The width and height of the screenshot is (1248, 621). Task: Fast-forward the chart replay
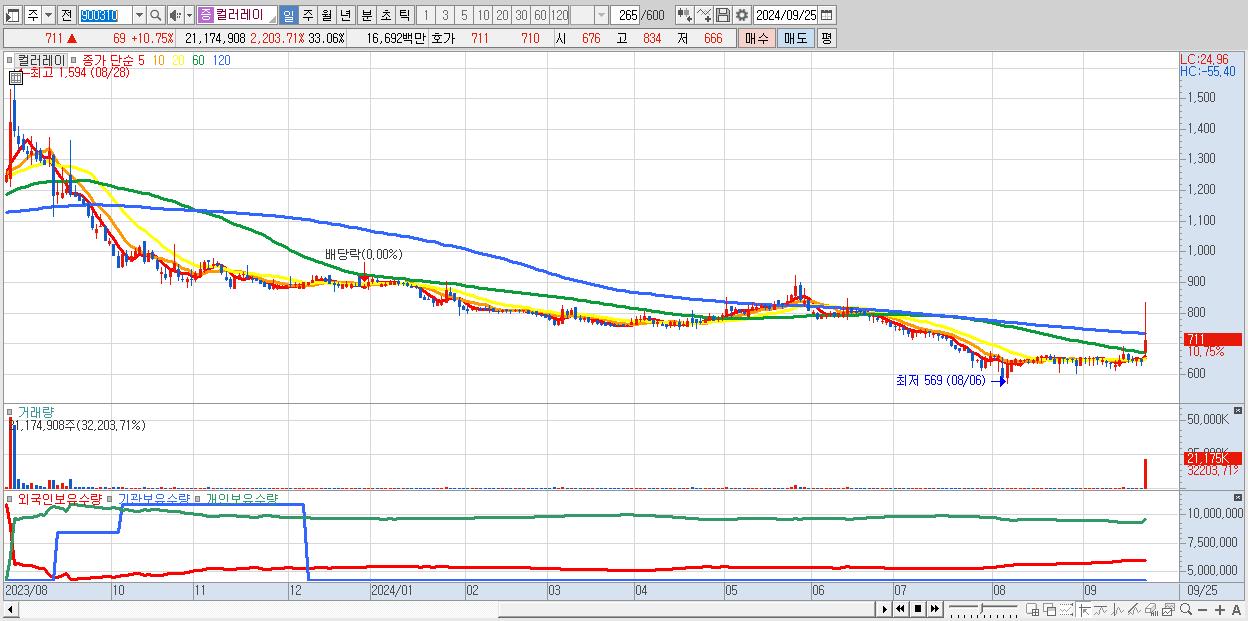click(934, 609)
